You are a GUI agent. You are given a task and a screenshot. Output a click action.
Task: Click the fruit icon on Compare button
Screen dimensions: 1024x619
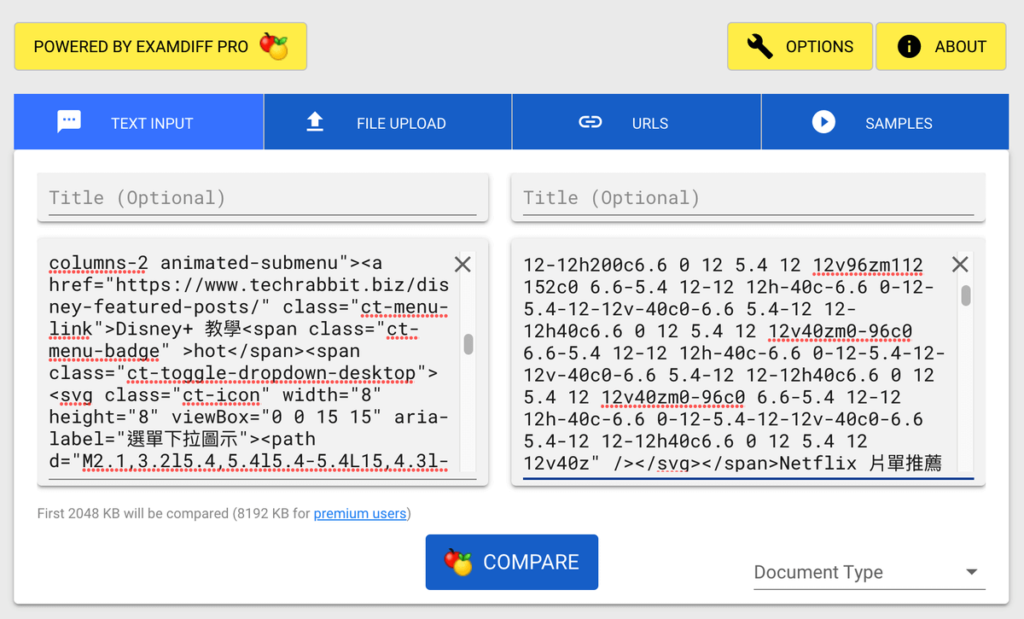pos(458,562)
